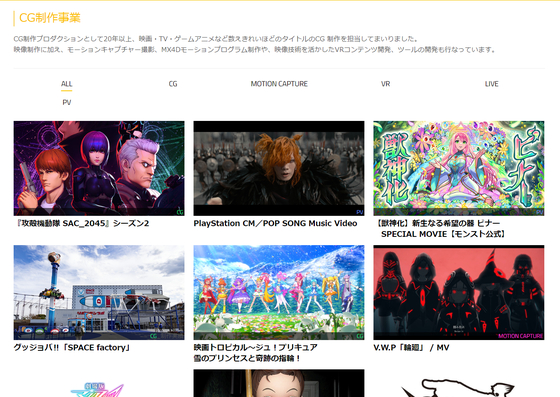Click the PV tag on PlayStation thumbnail
The height and width of the screenshot is (397, 560).
(360, 212)
